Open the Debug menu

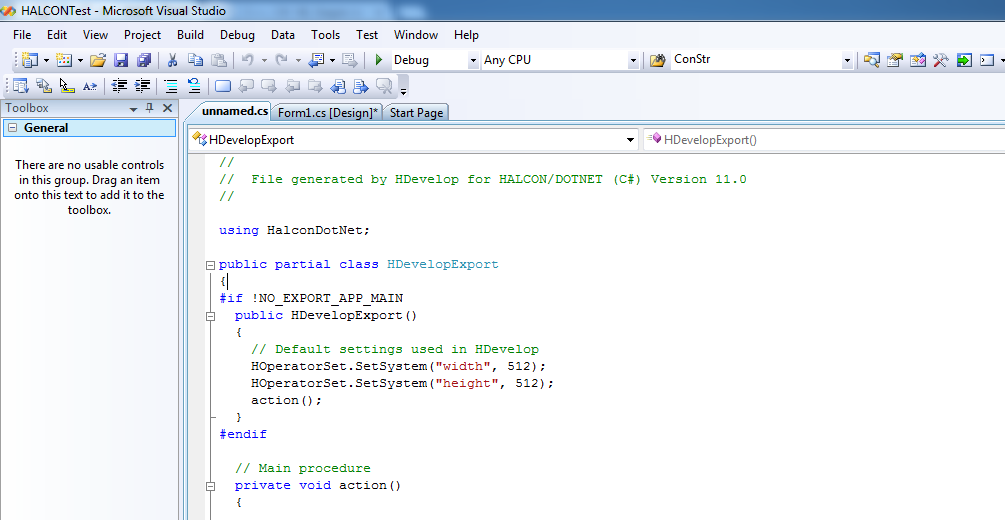click(x=237, y=35)
